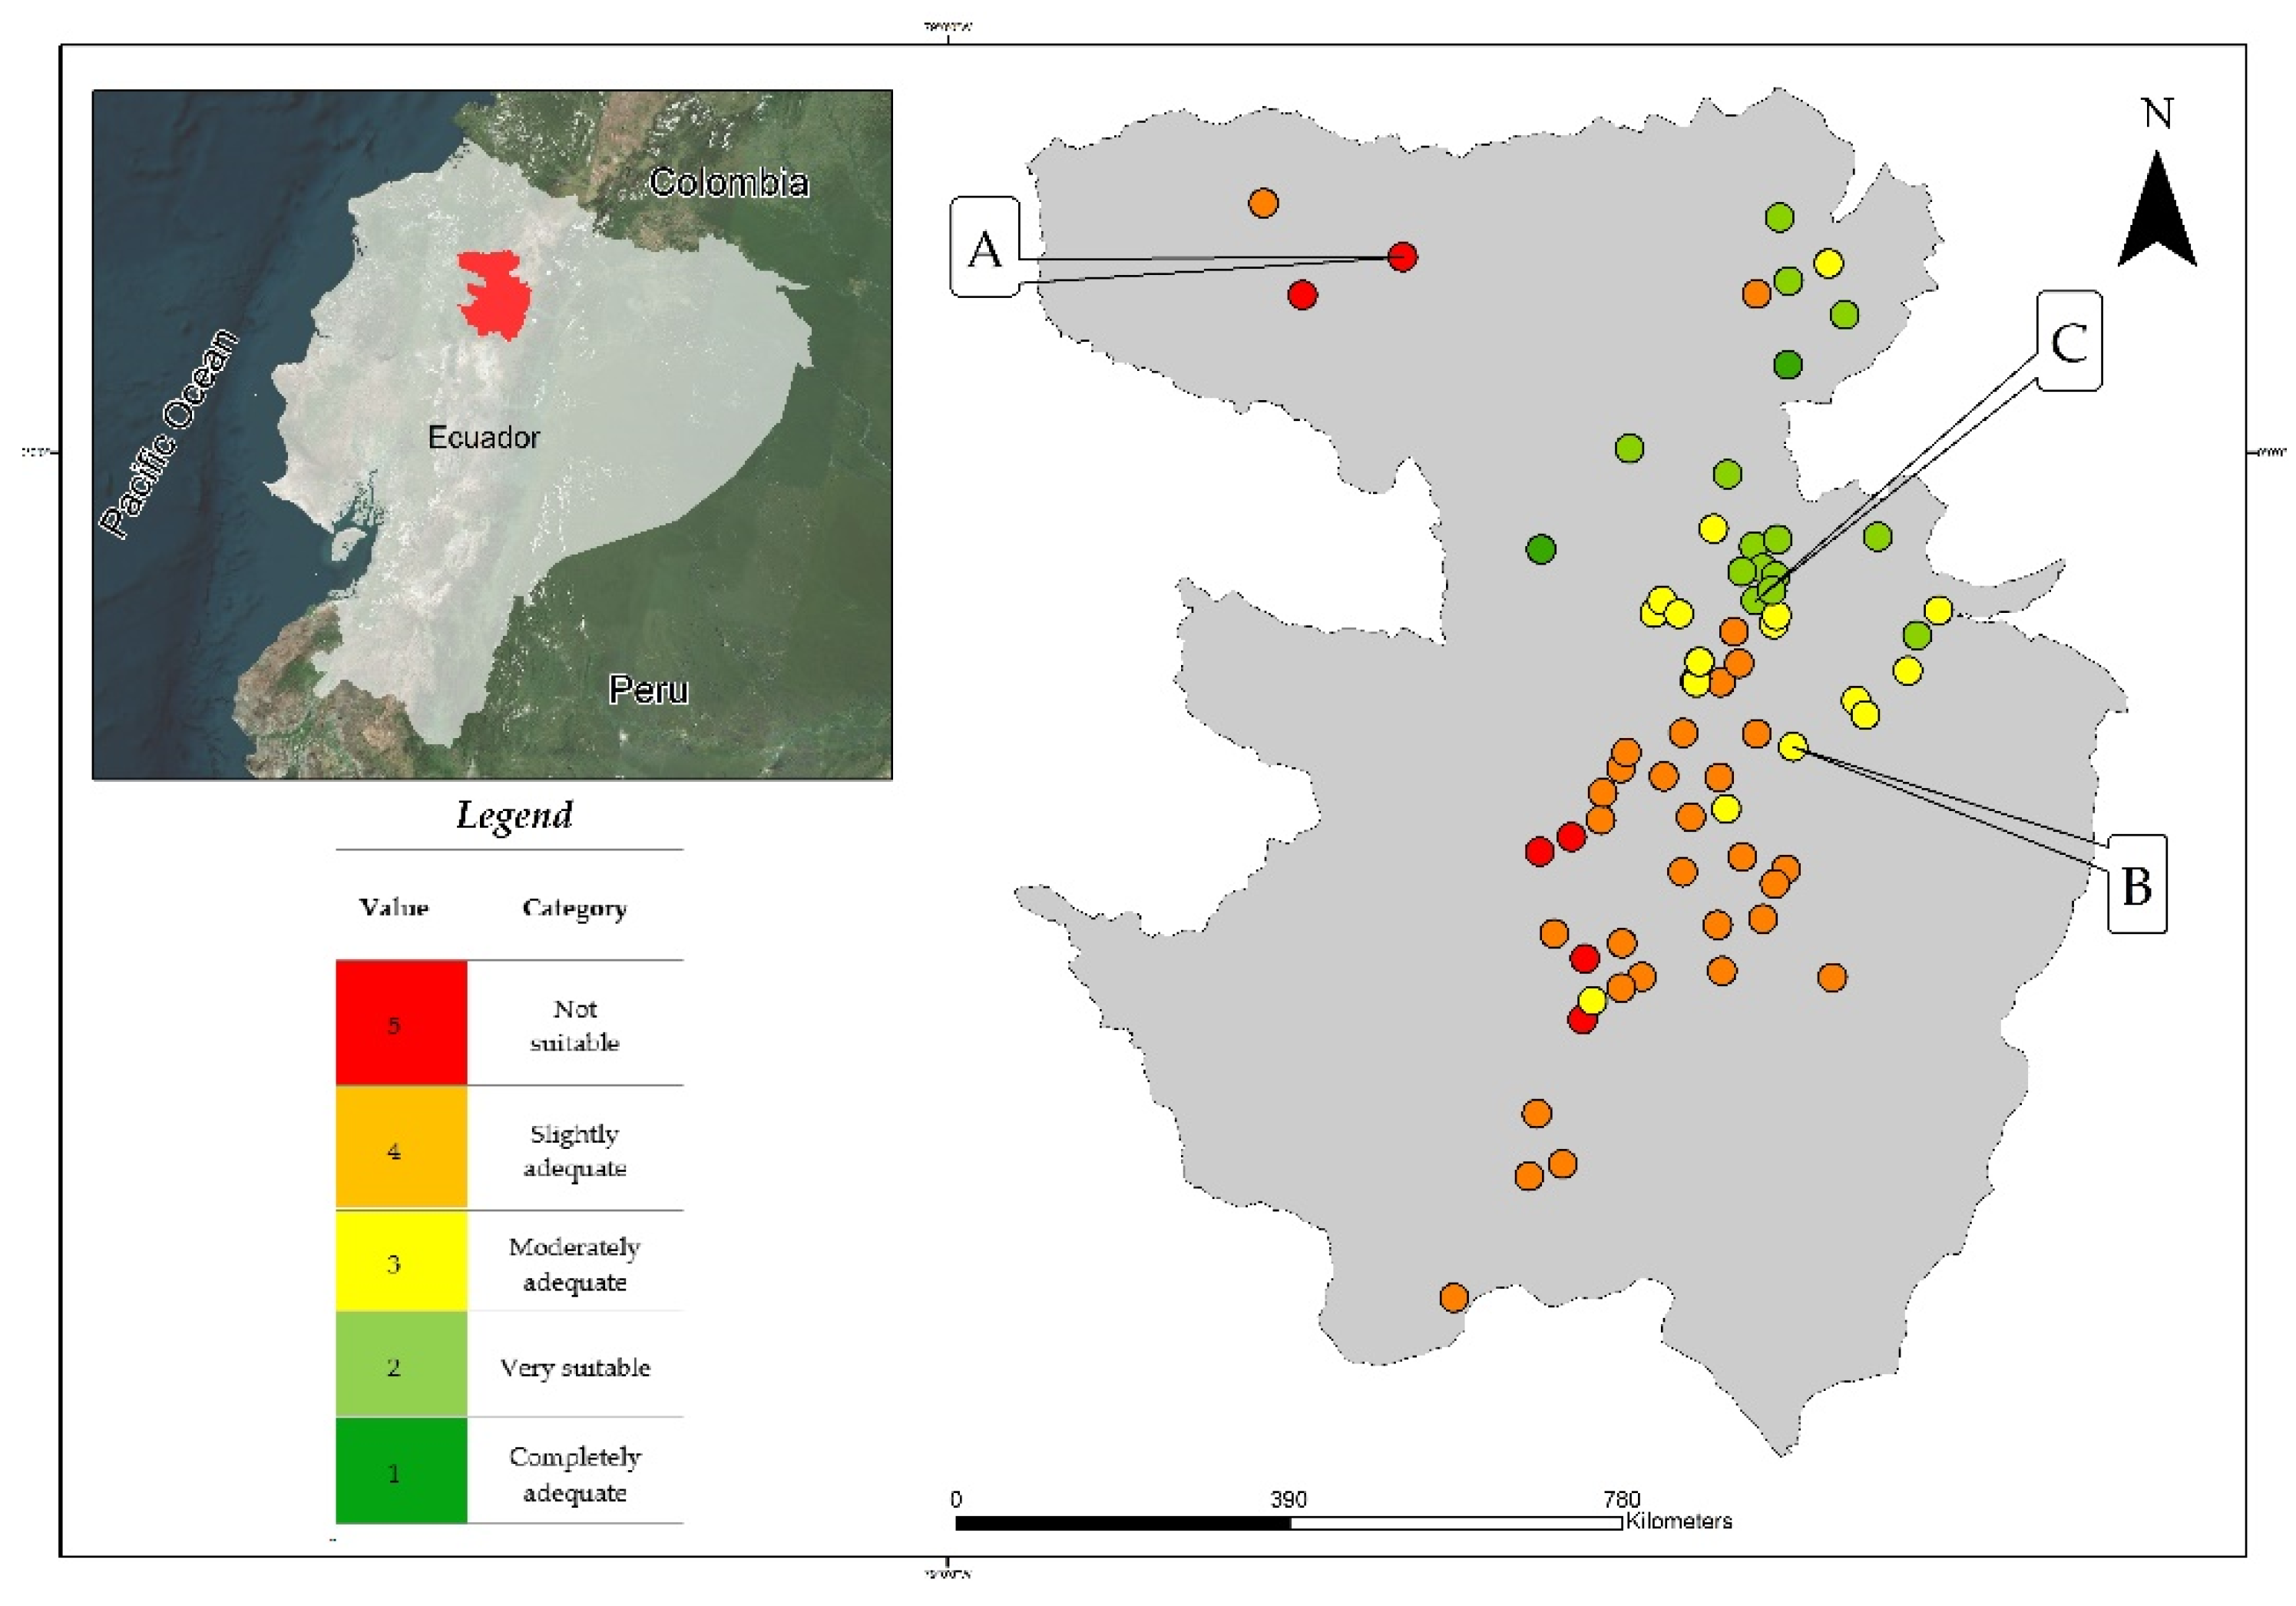
Task: Click the red marker callout A points to
Action: (x=1402, y=257)
